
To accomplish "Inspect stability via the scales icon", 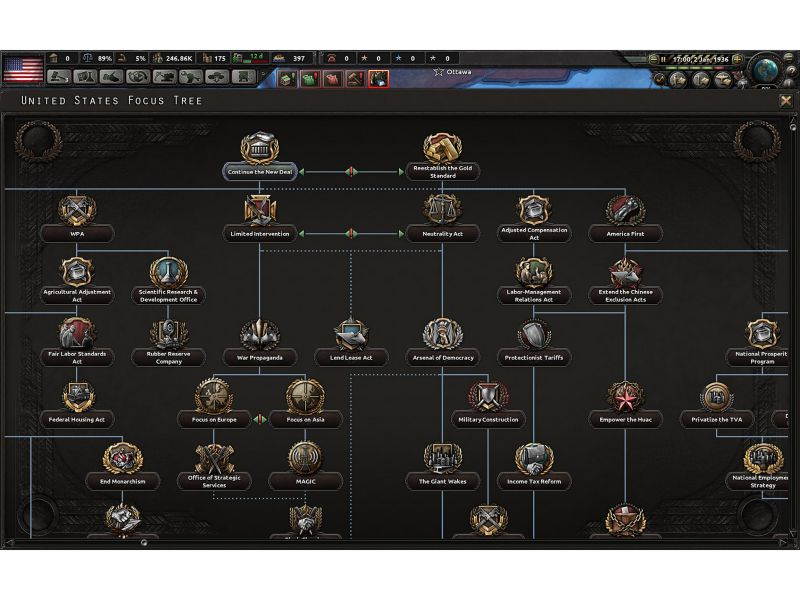I will 87,57.
